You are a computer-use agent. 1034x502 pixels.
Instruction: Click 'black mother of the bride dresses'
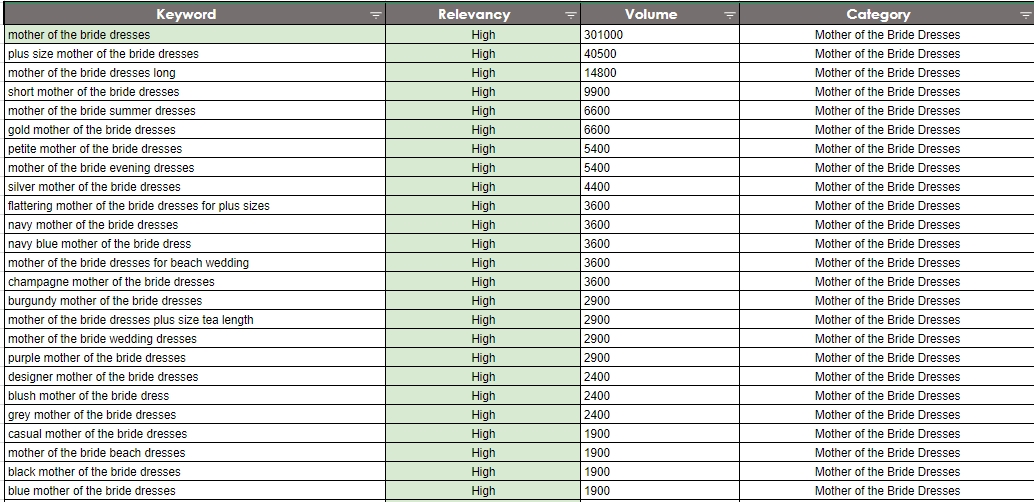(x=195, y=472)
